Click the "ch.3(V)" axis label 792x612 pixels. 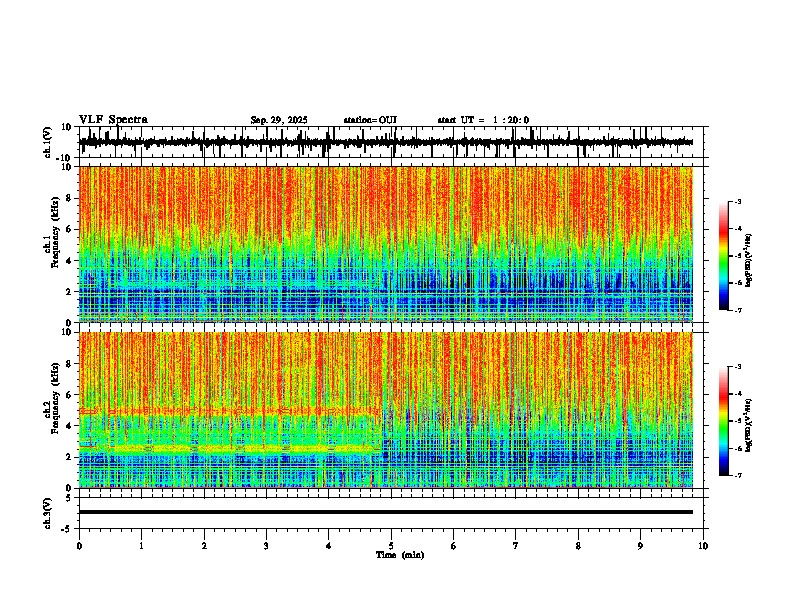tap(48, 513)
